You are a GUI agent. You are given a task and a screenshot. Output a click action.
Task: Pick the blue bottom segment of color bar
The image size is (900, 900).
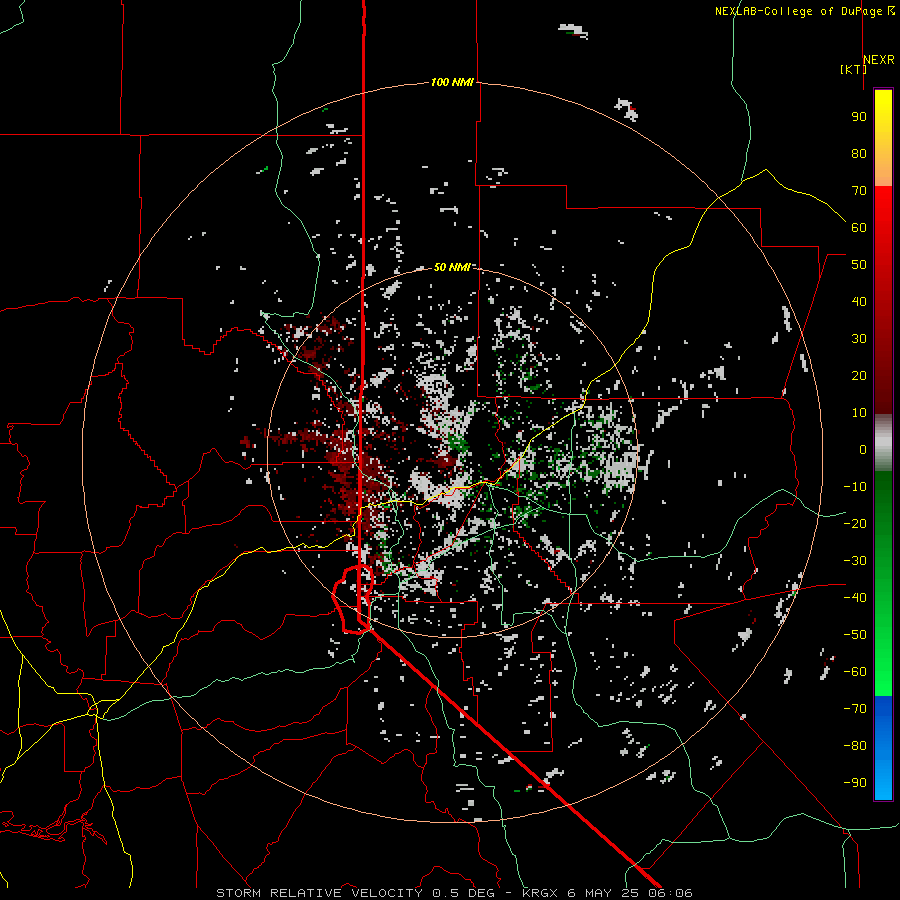pyautogui.click(x=883, y=748)
